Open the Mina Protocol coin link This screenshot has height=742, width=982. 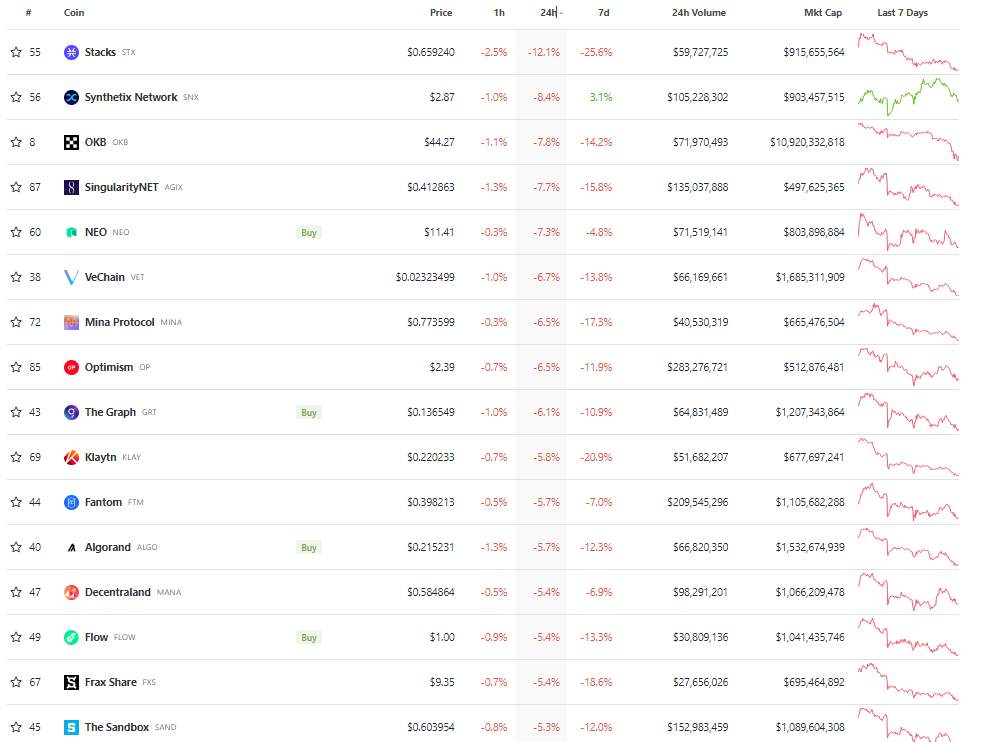coord(120,322)
